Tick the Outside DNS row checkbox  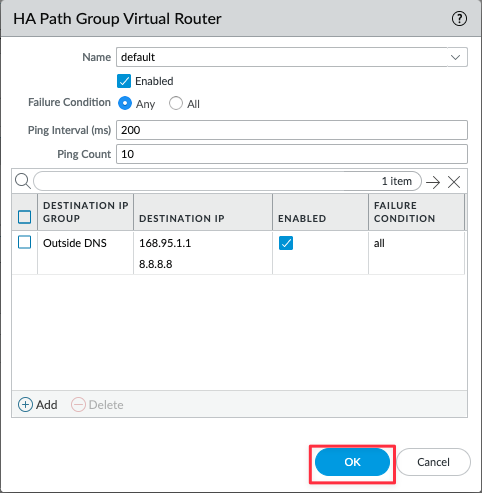click(24, 242)
